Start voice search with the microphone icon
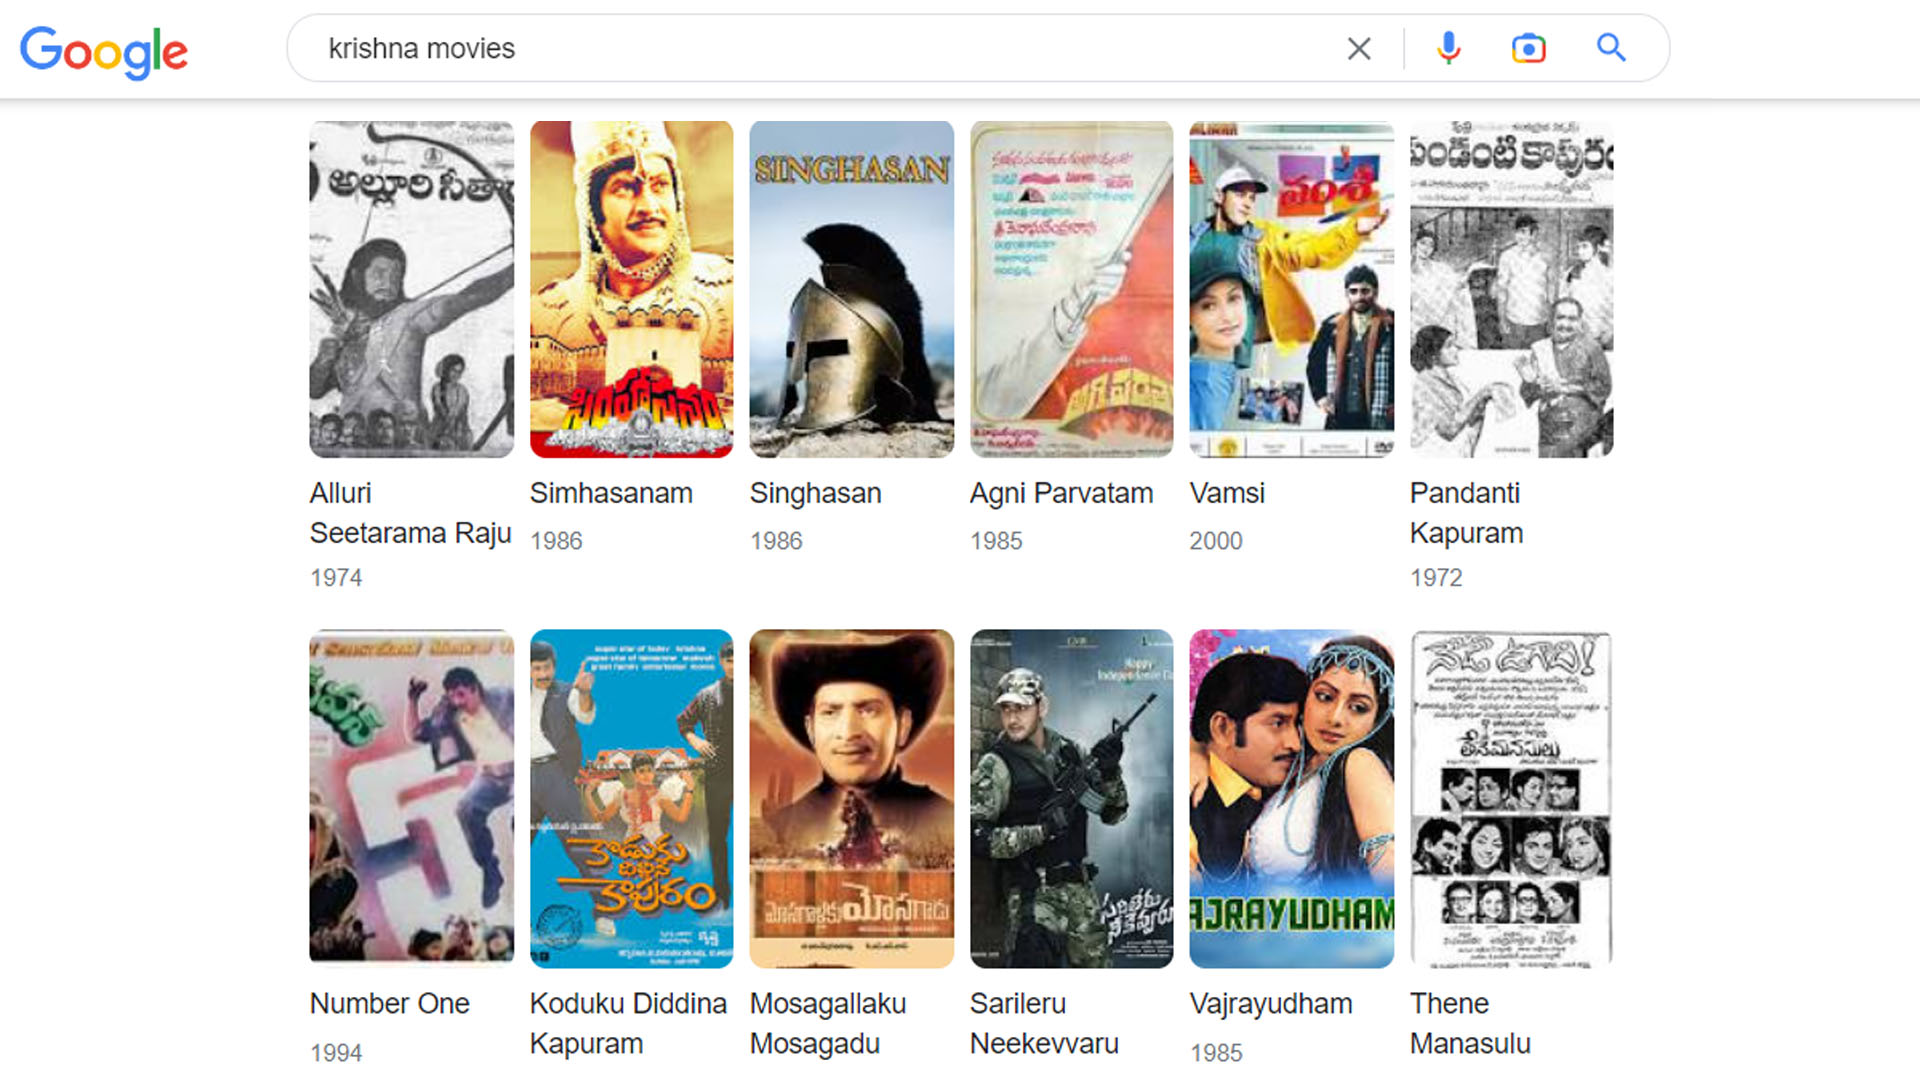 click(1448, 48)
